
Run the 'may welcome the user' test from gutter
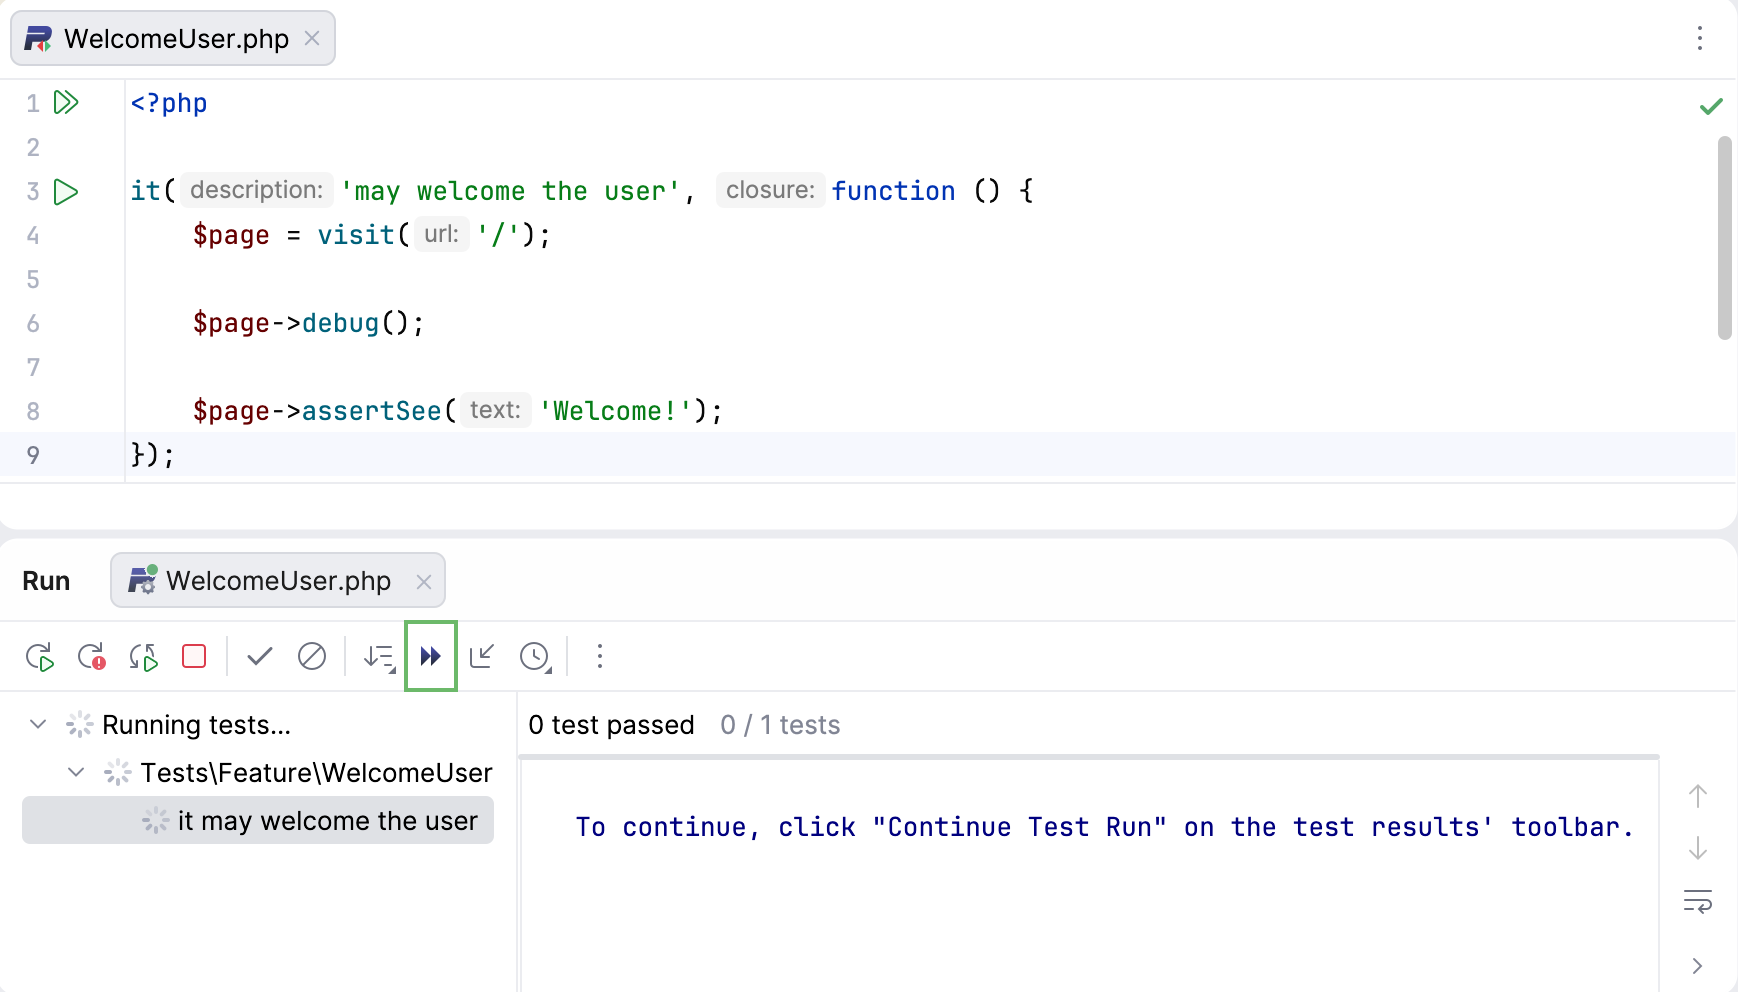[x=65, y=191]
